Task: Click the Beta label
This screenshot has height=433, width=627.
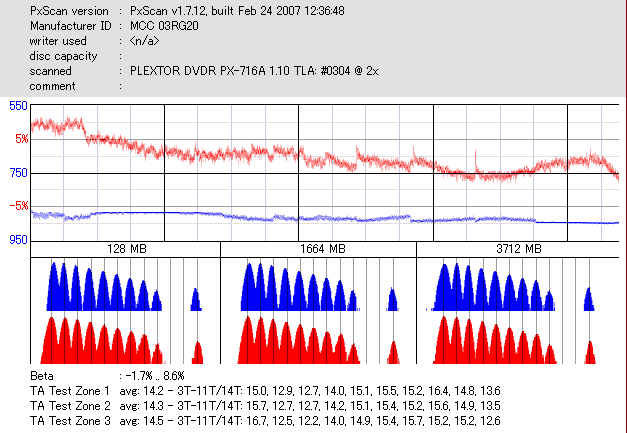Action: pos(42,376)
